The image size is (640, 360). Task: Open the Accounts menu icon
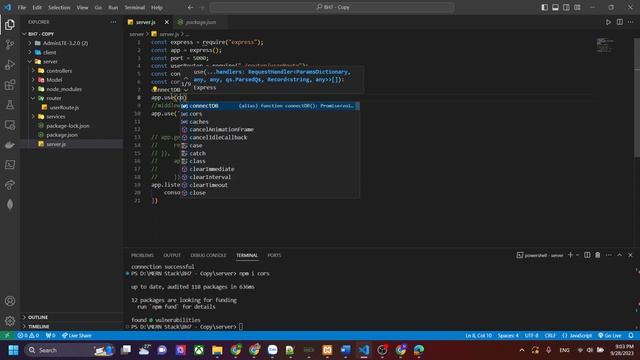tap(10, 301)
